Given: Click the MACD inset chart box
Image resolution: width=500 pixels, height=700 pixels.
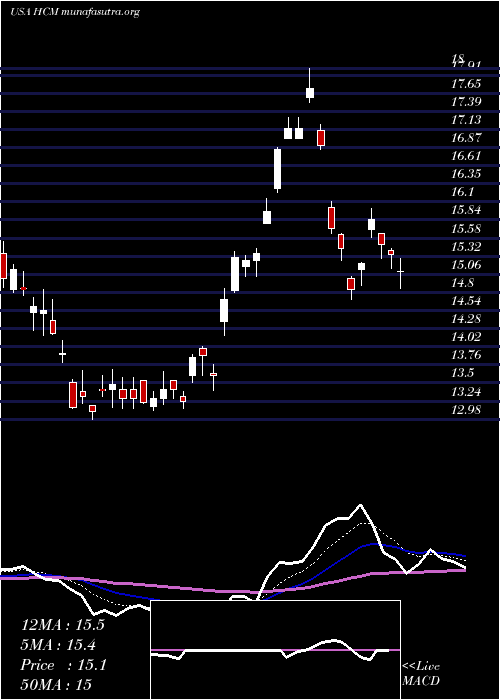Looking at the screenshot, I should 275,650.
